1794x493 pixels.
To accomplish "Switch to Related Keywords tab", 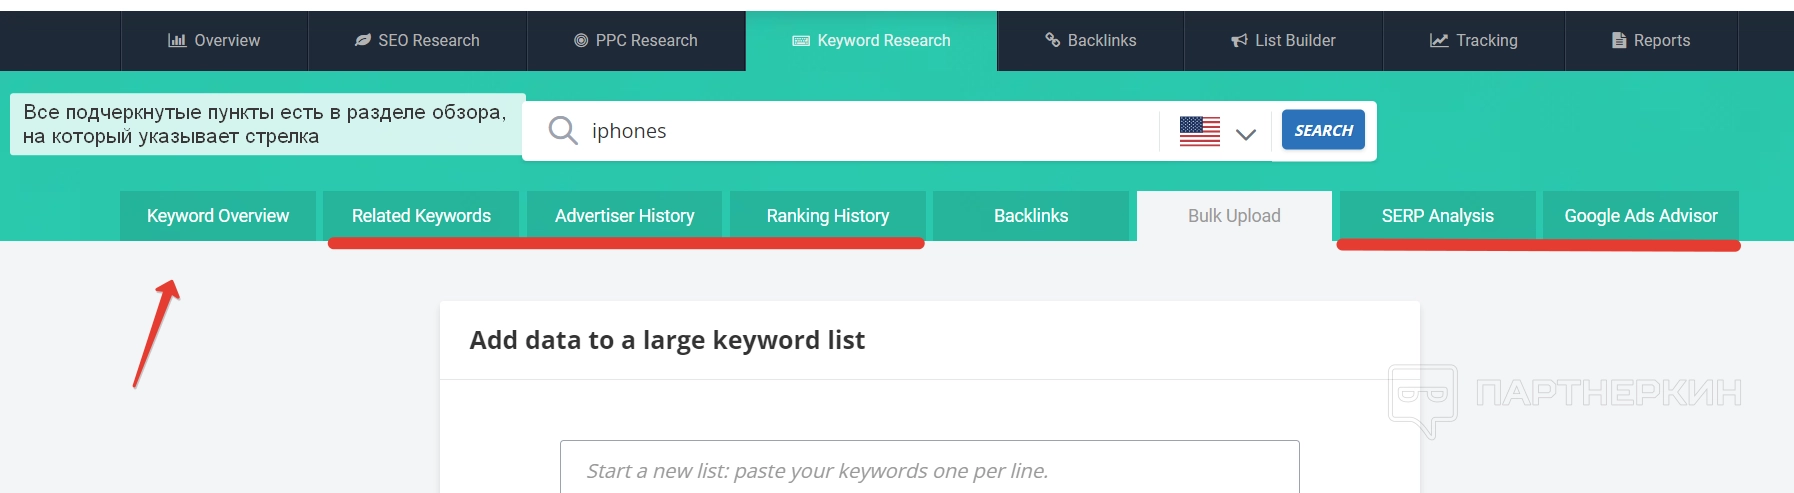I will click(421, 216).
